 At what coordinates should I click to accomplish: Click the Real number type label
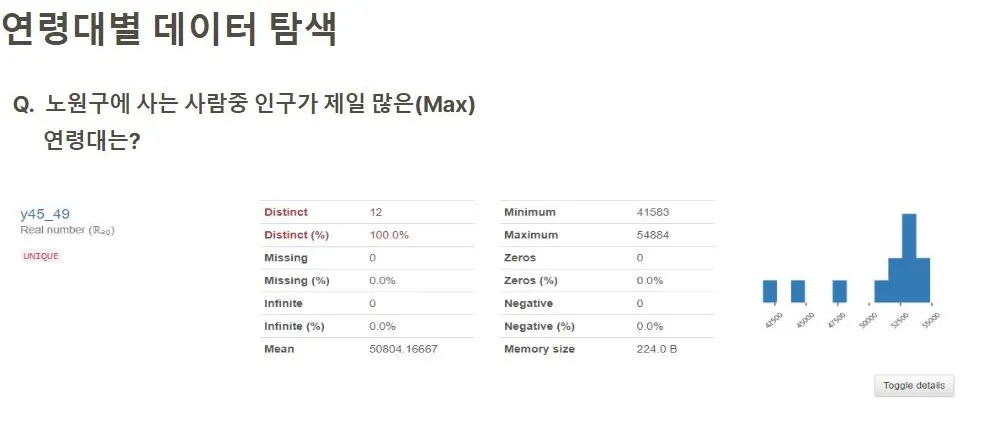[x=68, y=230]
